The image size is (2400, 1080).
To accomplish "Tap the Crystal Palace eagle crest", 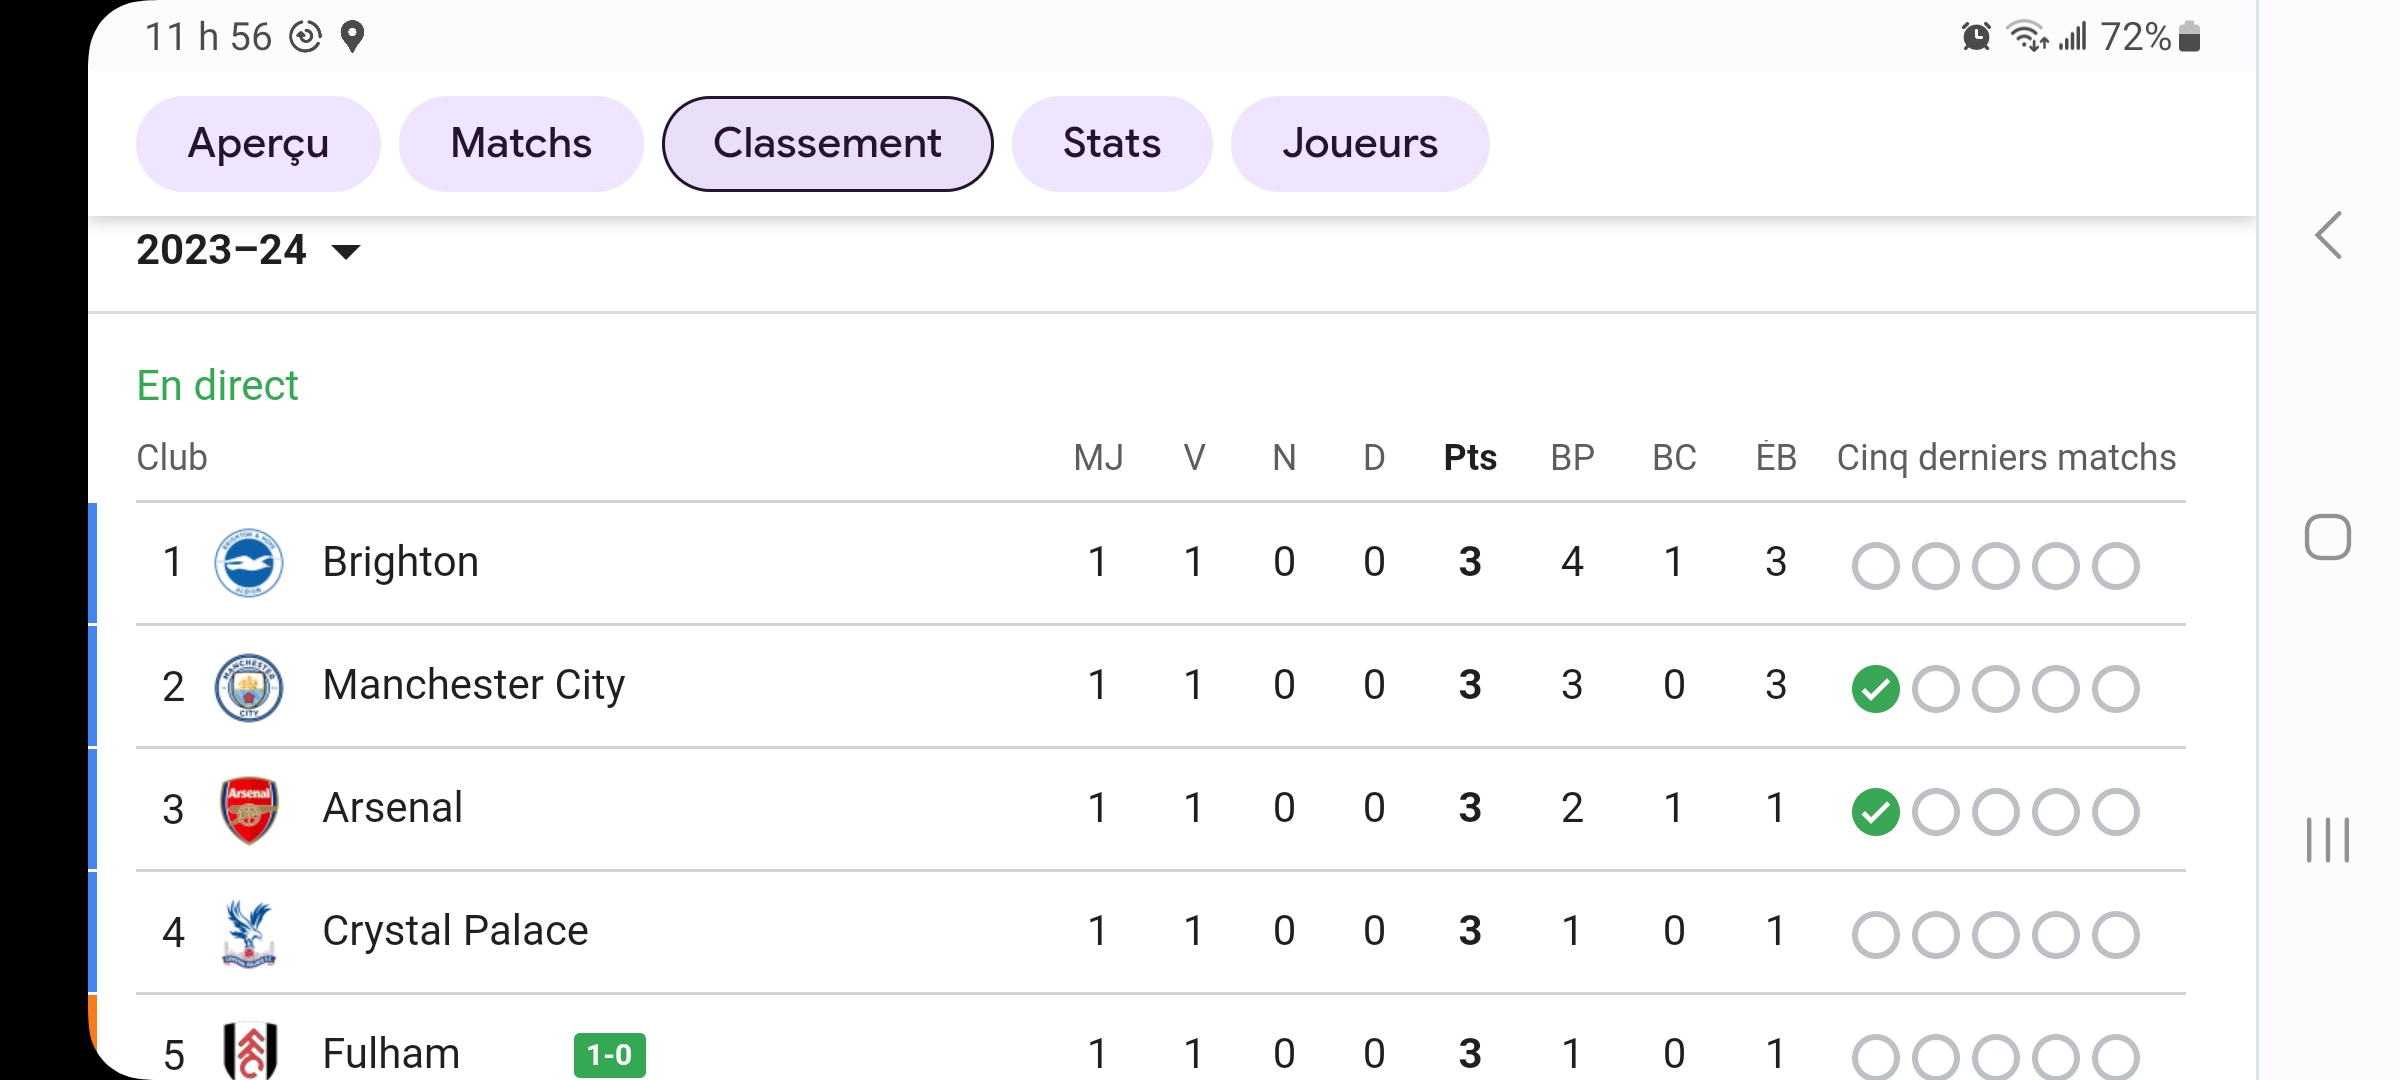I will click(x=249, y=933).
